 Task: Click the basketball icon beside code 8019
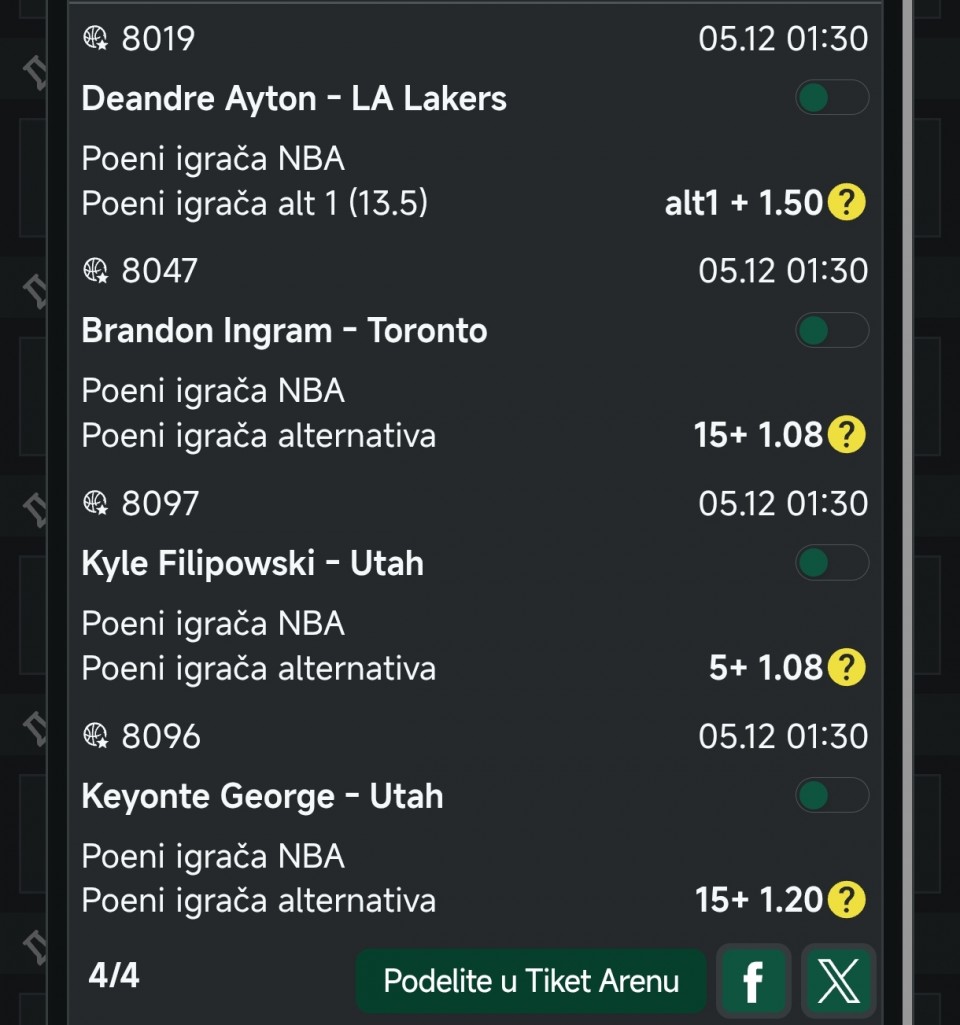pyautogui.click(x=95, y=39)
